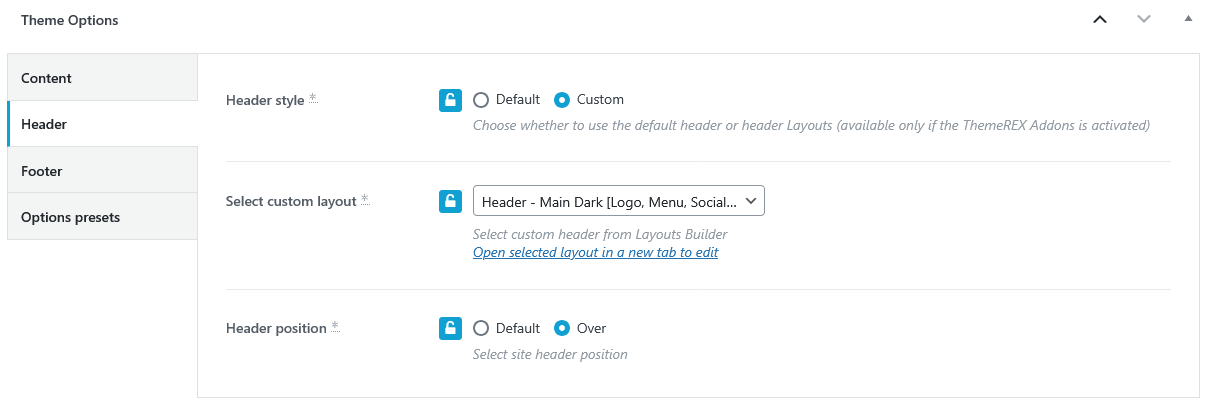Move the Theme Options panel up

coord(1100,20)
